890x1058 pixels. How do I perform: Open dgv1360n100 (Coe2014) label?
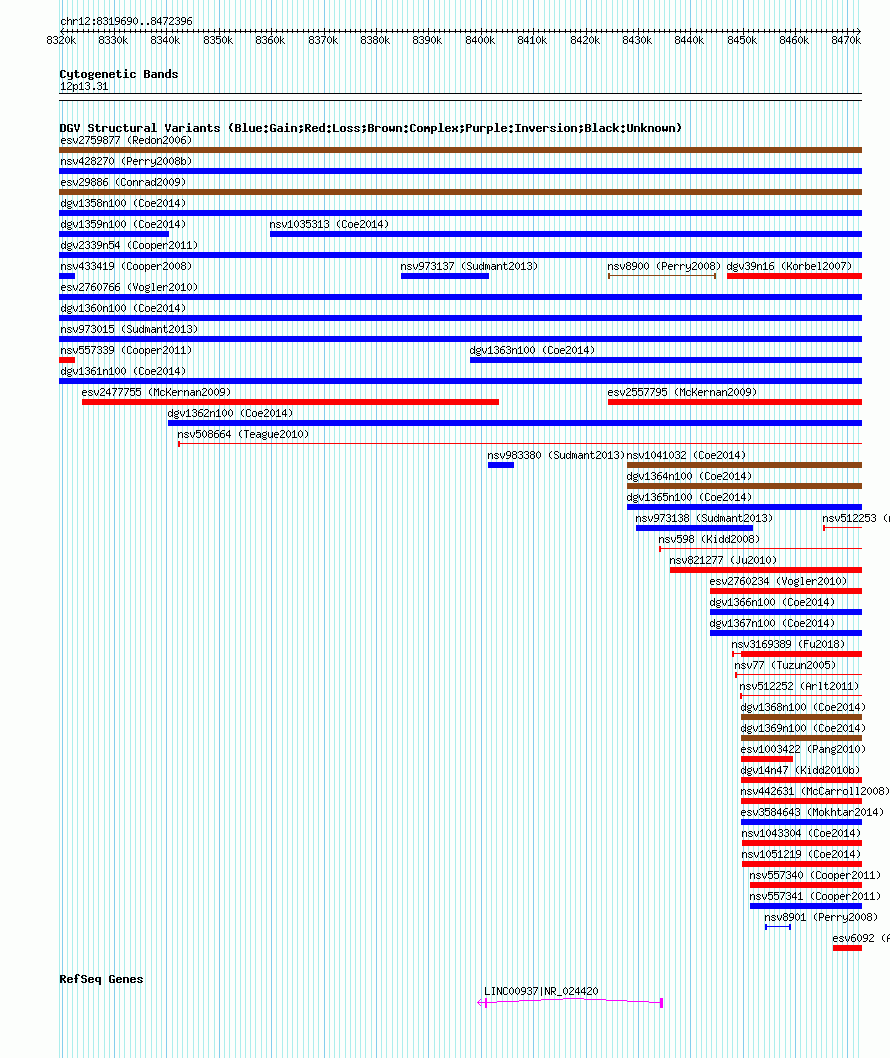coord(123,308)
